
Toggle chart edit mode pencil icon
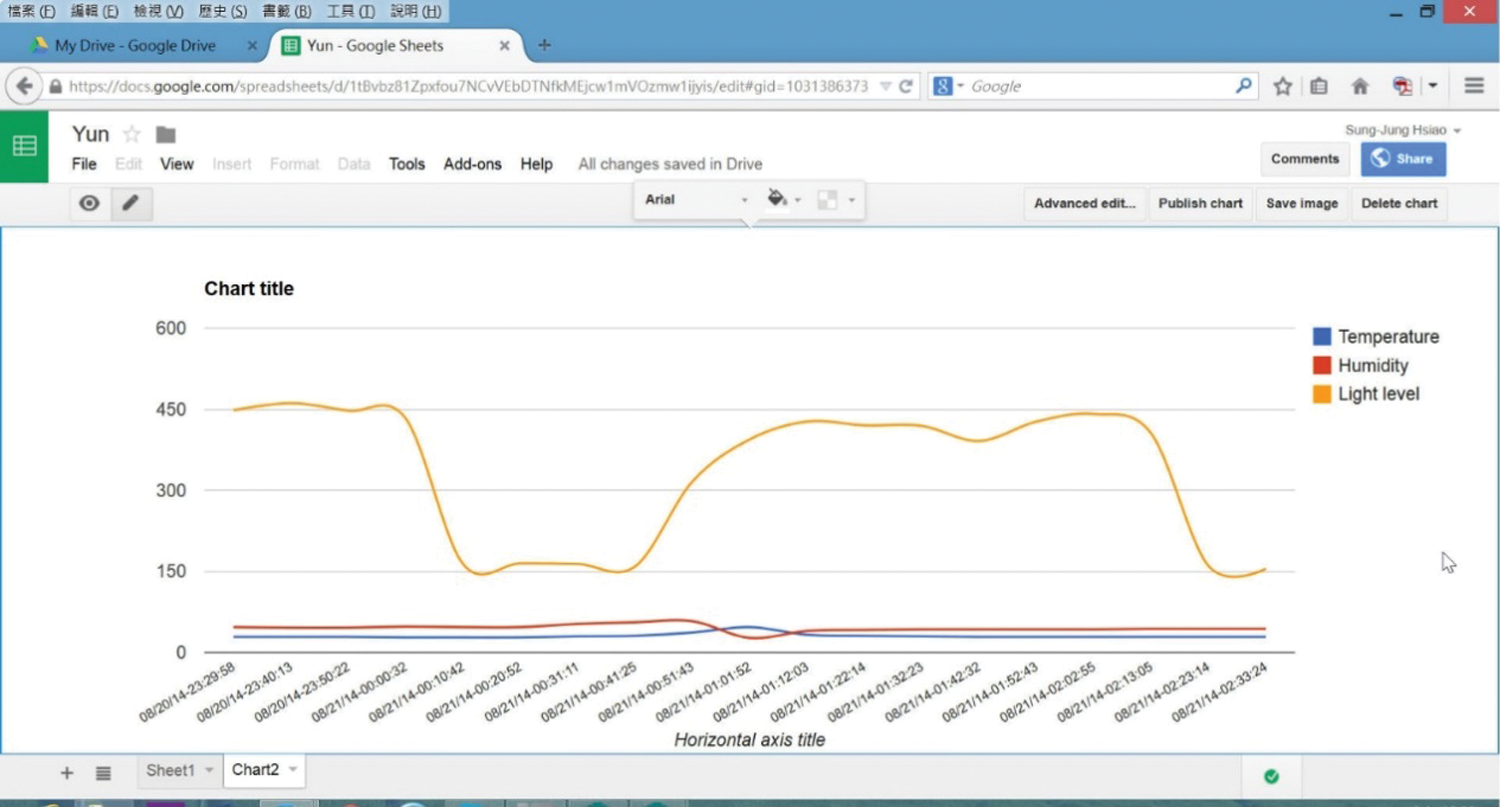131,203
